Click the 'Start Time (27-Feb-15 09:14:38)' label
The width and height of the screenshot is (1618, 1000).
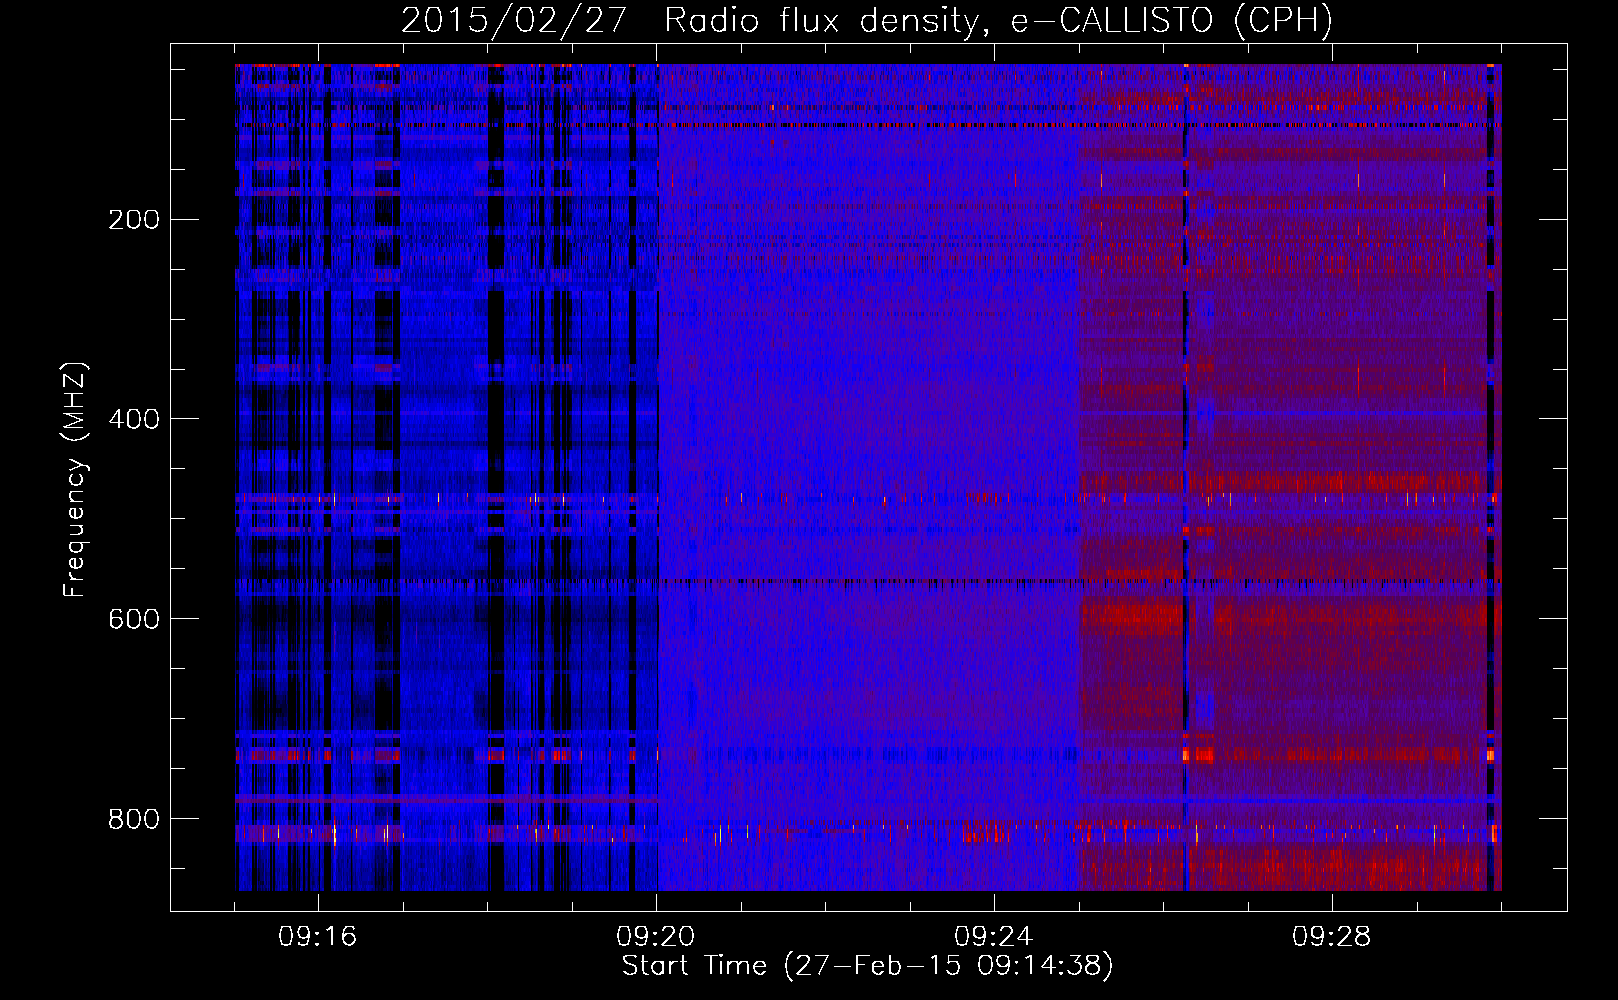(867, 966)
